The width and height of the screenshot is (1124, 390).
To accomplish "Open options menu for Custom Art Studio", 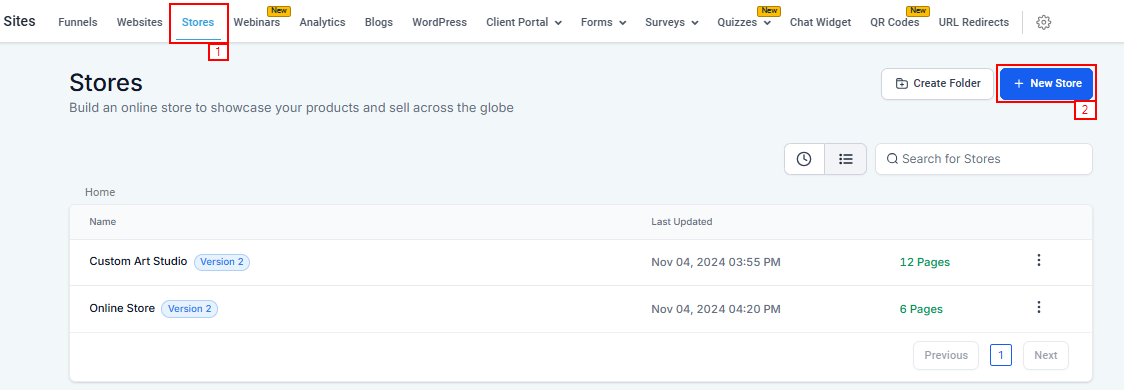I will [1039, 261].
